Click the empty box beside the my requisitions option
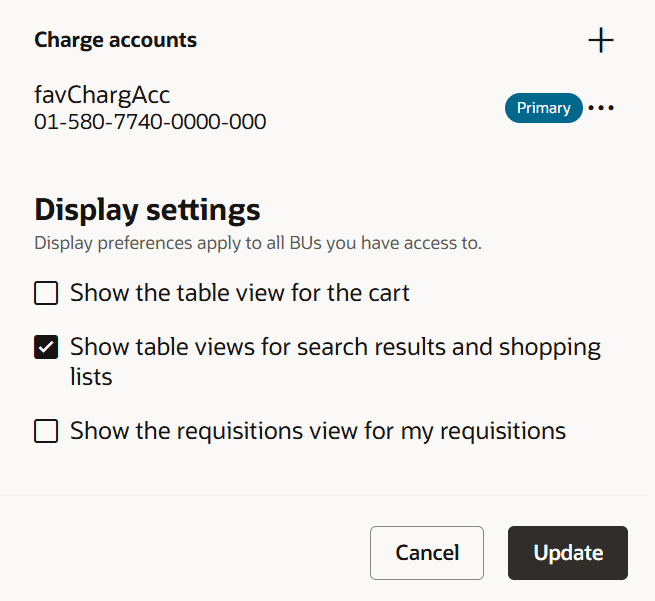The height and width of the screenshot is (601, 655). (46, 431)
